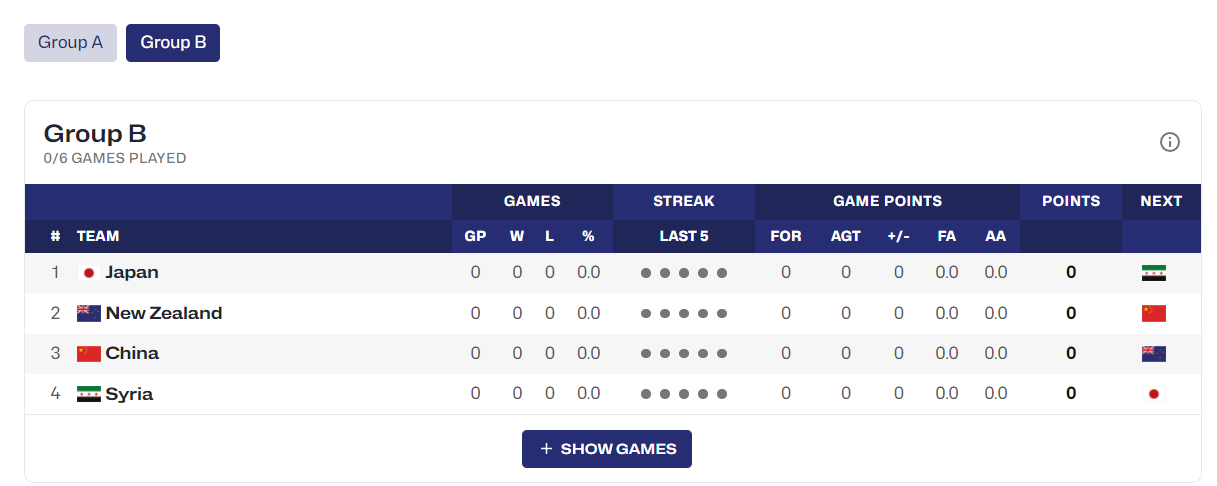
Task: Click Japan's last 5 streak dots
Action: coord(684,273)
